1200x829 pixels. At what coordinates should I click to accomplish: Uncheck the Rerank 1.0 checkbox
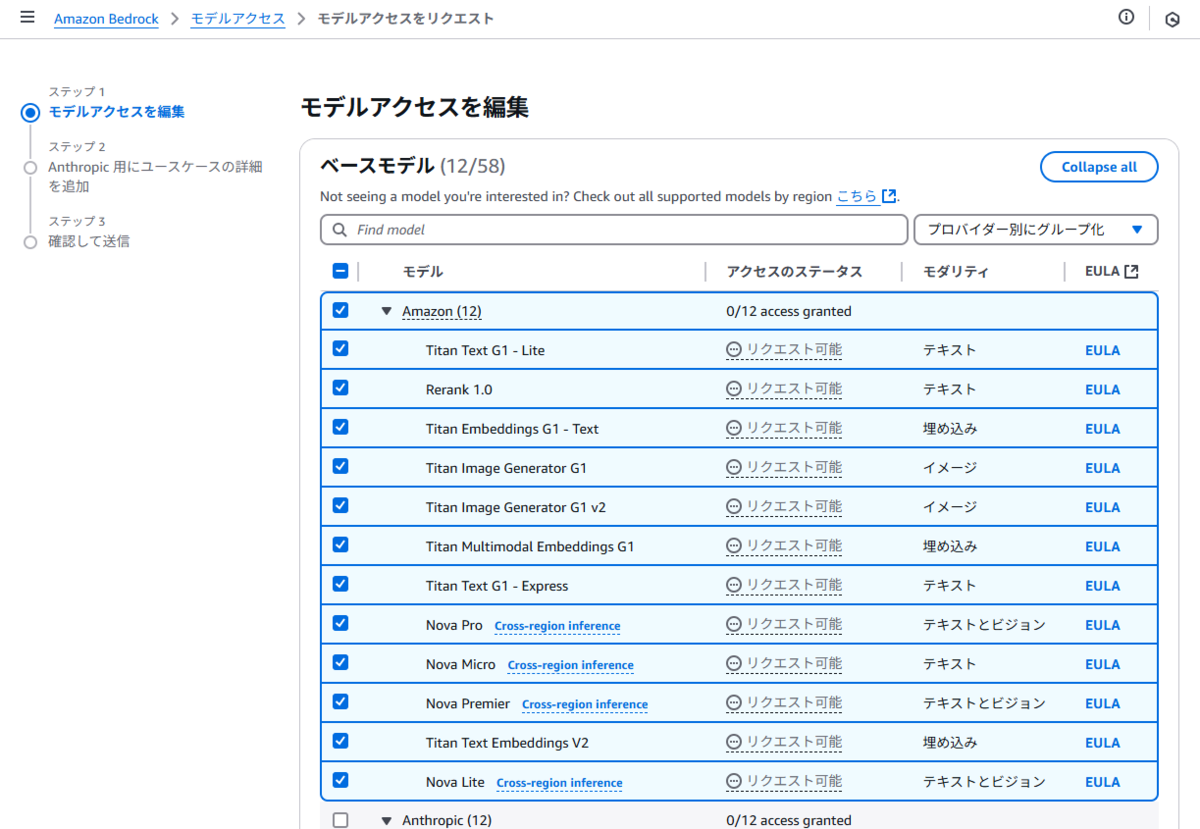(x=340, y=388)
